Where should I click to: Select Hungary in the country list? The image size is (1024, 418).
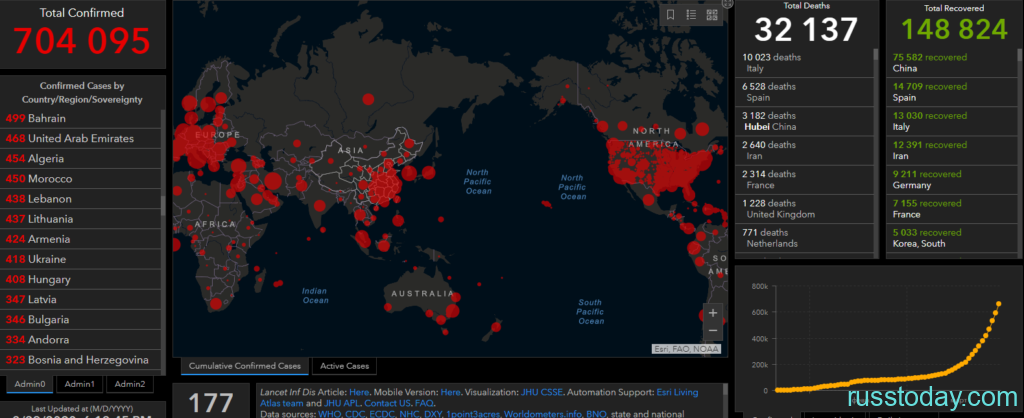click(x=81, y=280)
